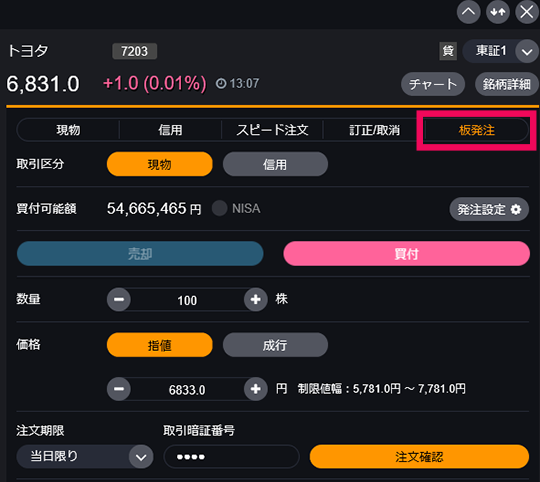Enable the NISA radio option

(219, 208)
